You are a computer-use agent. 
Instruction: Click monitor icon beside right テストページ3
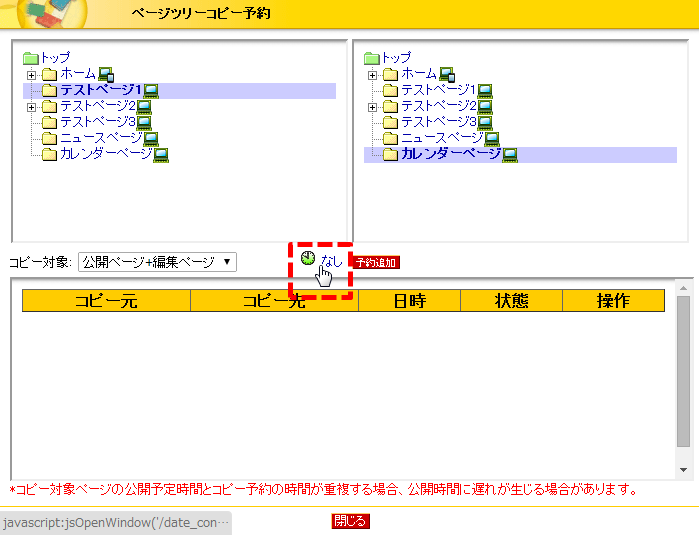coord(485,123)
